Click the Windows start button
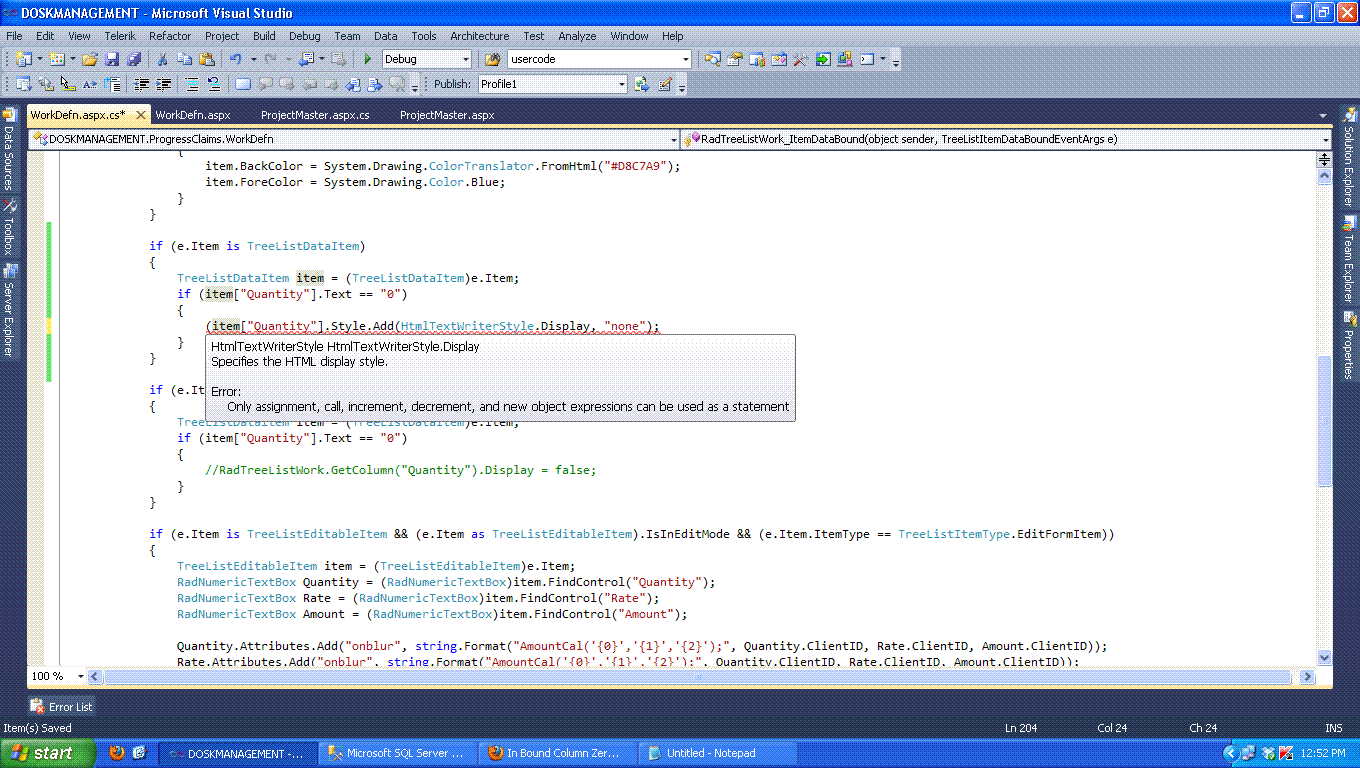This screenshot has width=1360, height=768. point(47,753)
